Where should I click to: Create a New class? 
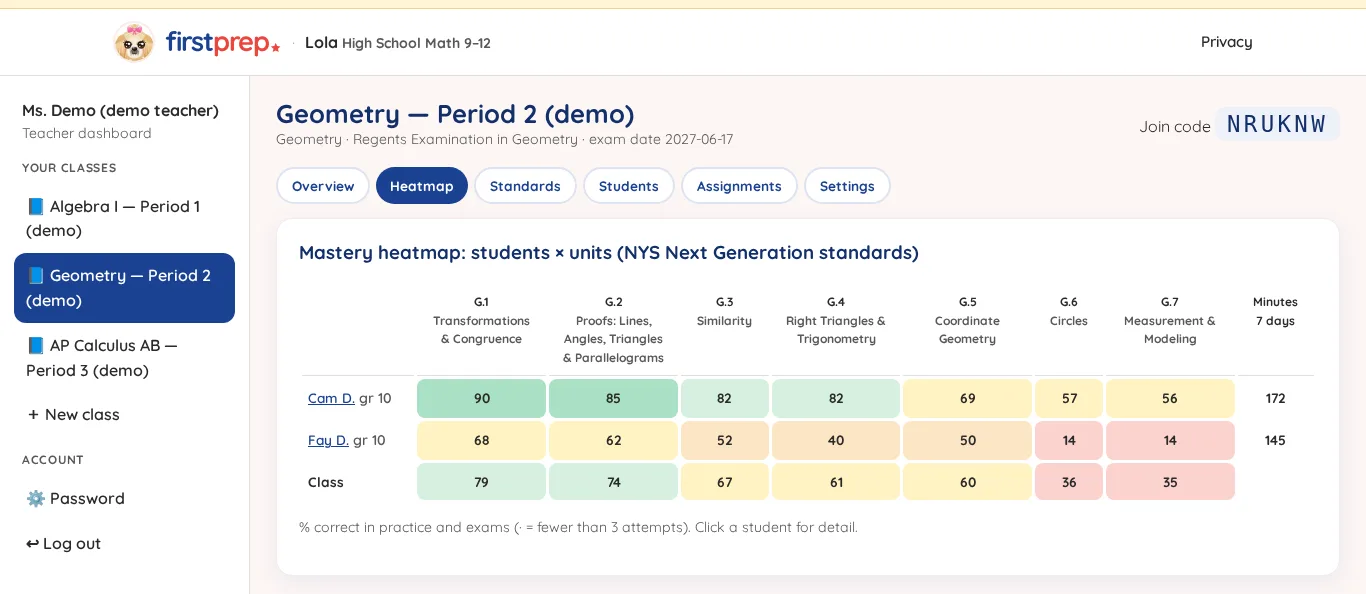click(x=124, y=414)
